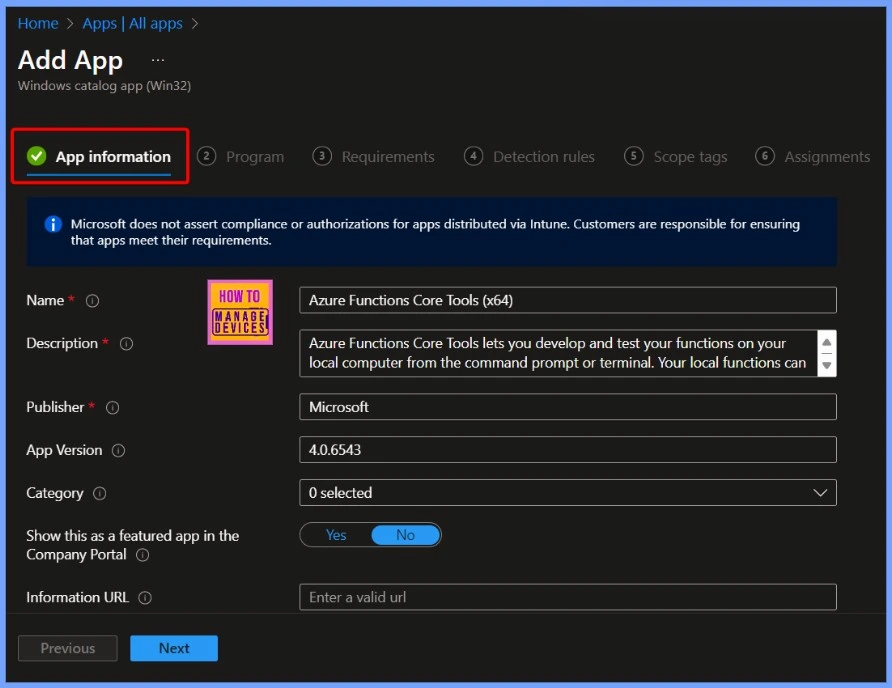This screenshot has height=688, width=892.
Task: Navigate to Home breadcrumb link
Action: 38,23
